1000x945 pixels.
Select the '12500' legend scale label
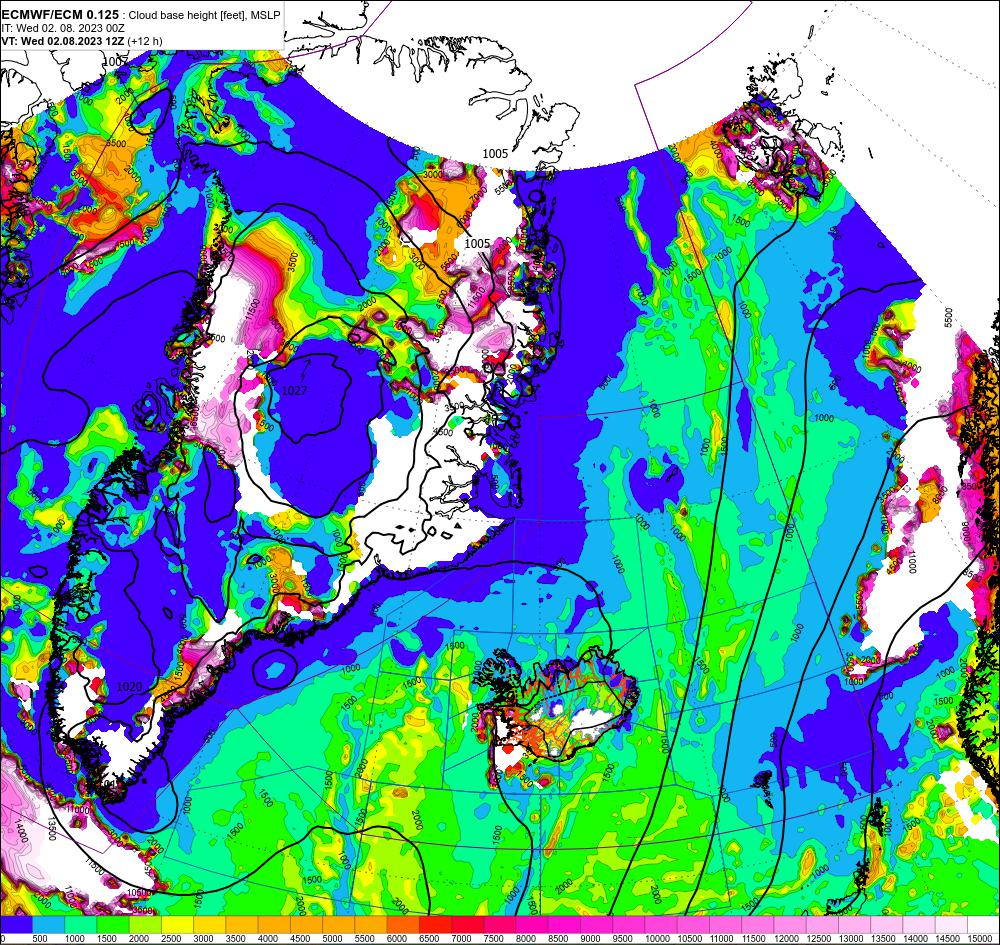click(x=818, y=939)
